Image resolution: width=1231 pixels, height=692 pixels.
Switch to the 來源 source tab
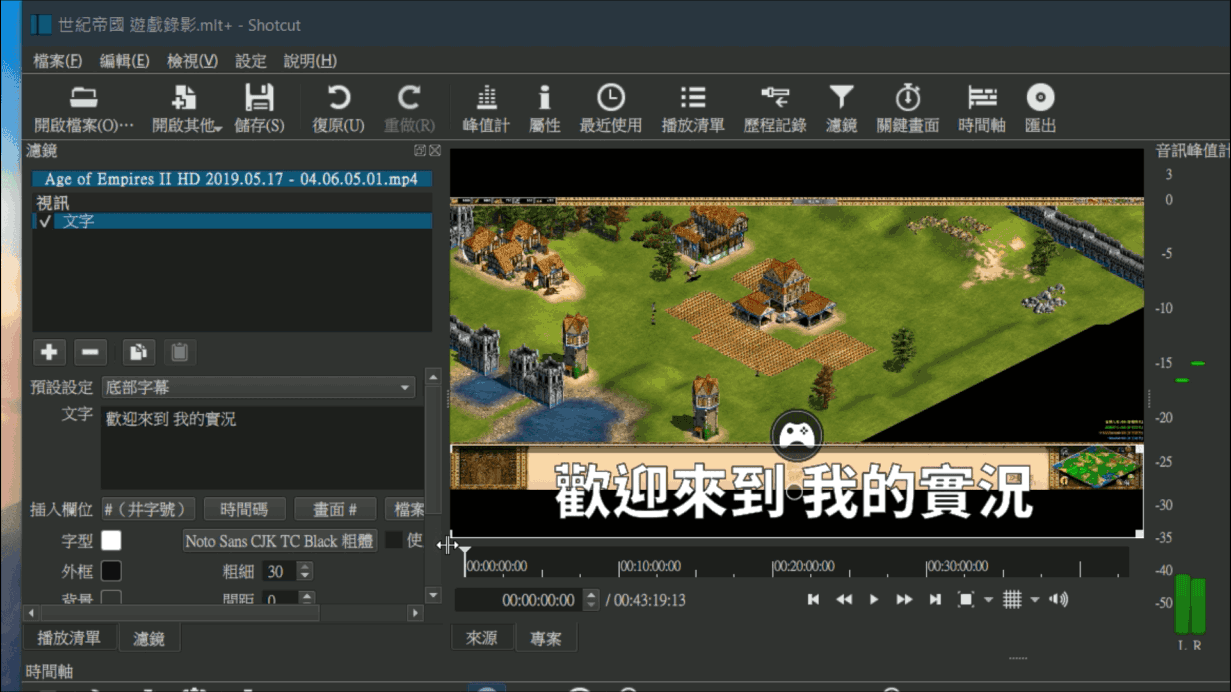(482, 638)
